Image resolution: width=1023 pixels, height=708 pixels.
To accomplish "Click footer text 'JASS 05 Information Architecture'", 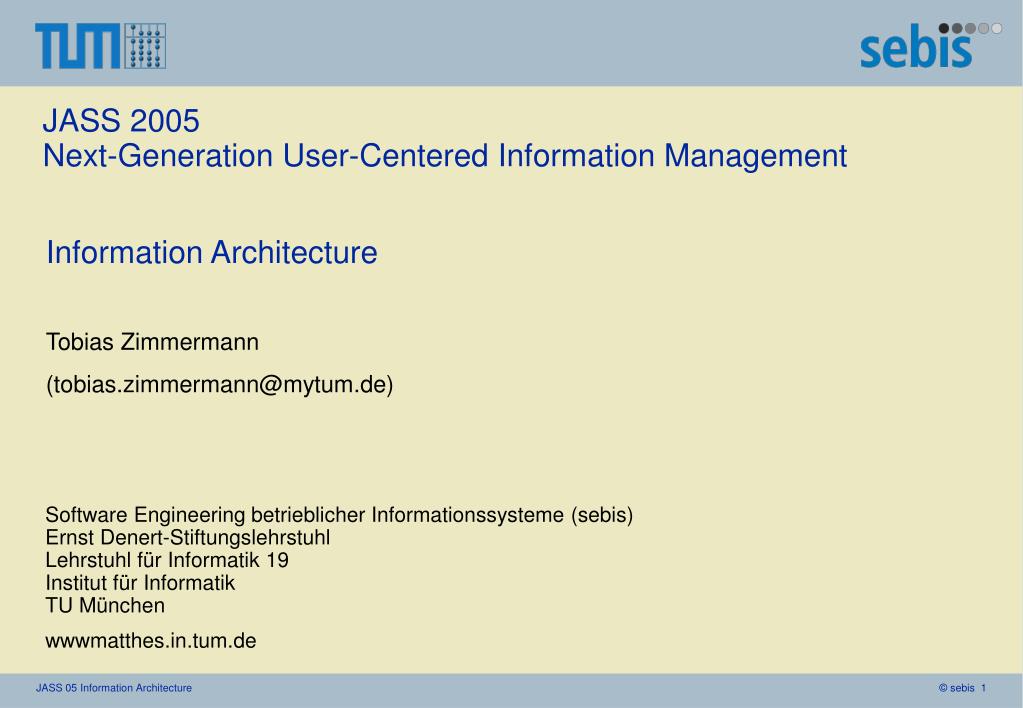I will (114, 688).
